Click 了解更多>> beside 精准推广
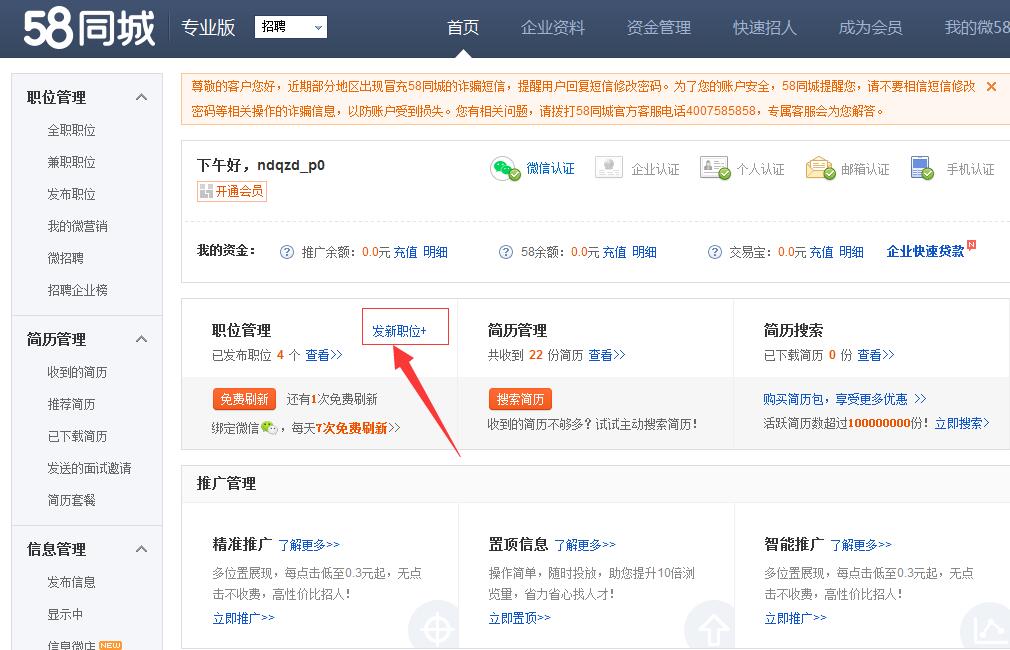The image size is (1010, 650). point(309,545)
